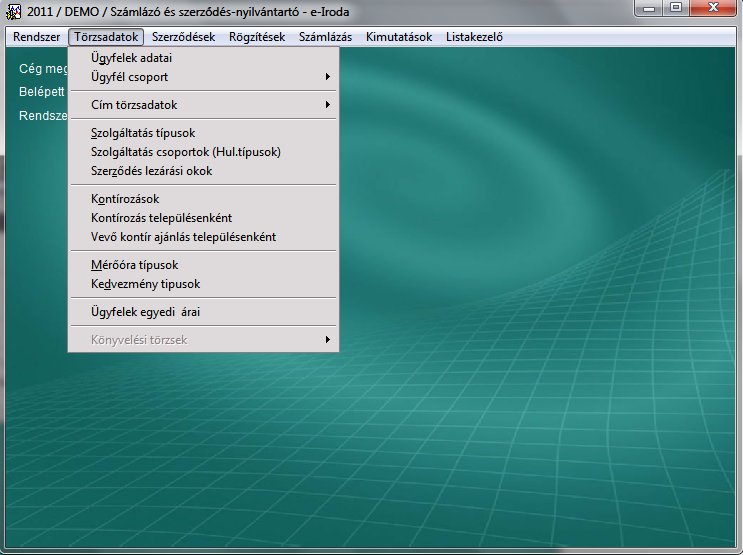
Task: Open Ügyfelek egyedi árai
Action: [x=145, y=312]
